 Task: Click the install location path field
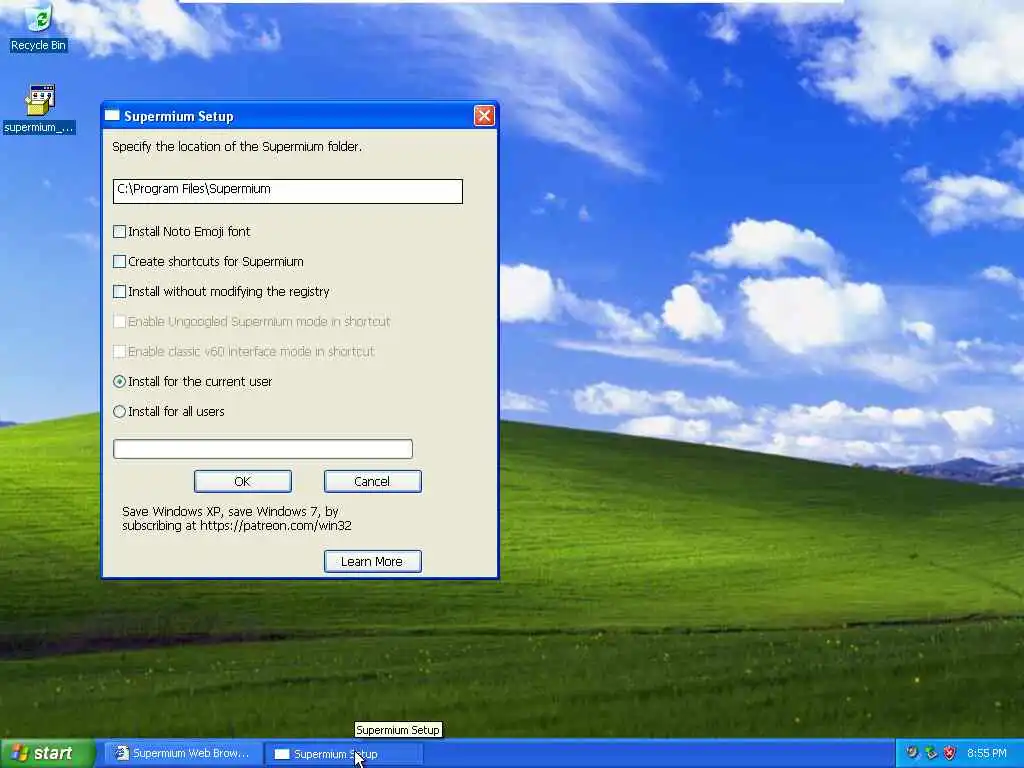287,191
